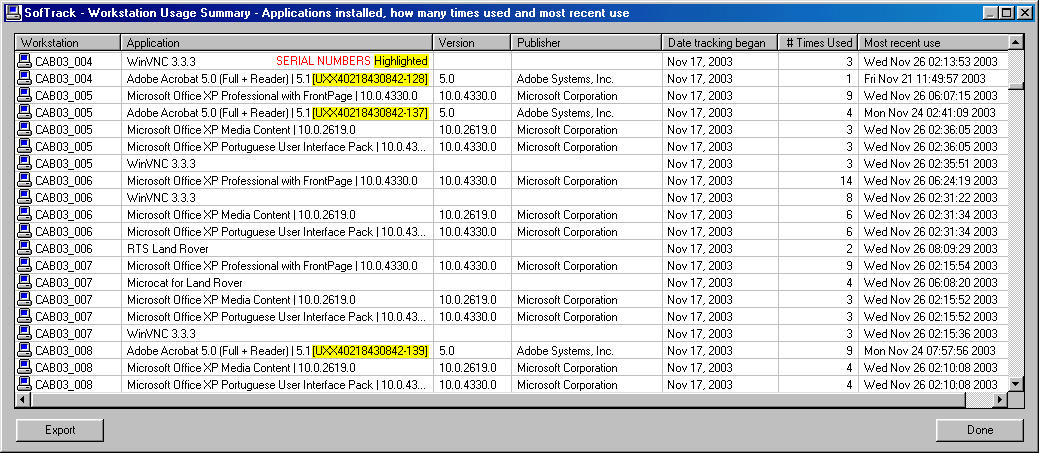Sort by # Times Used column
1039x453 pixels.
tap(818, 43)
